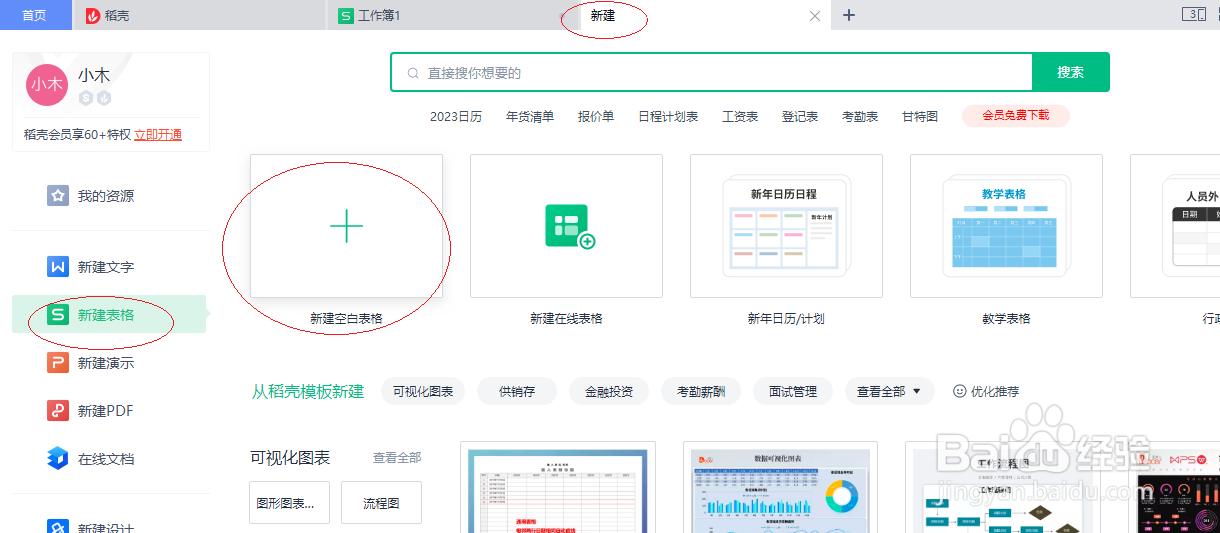
Task: Click the 我的资源 label
Action: click(106, 196)
